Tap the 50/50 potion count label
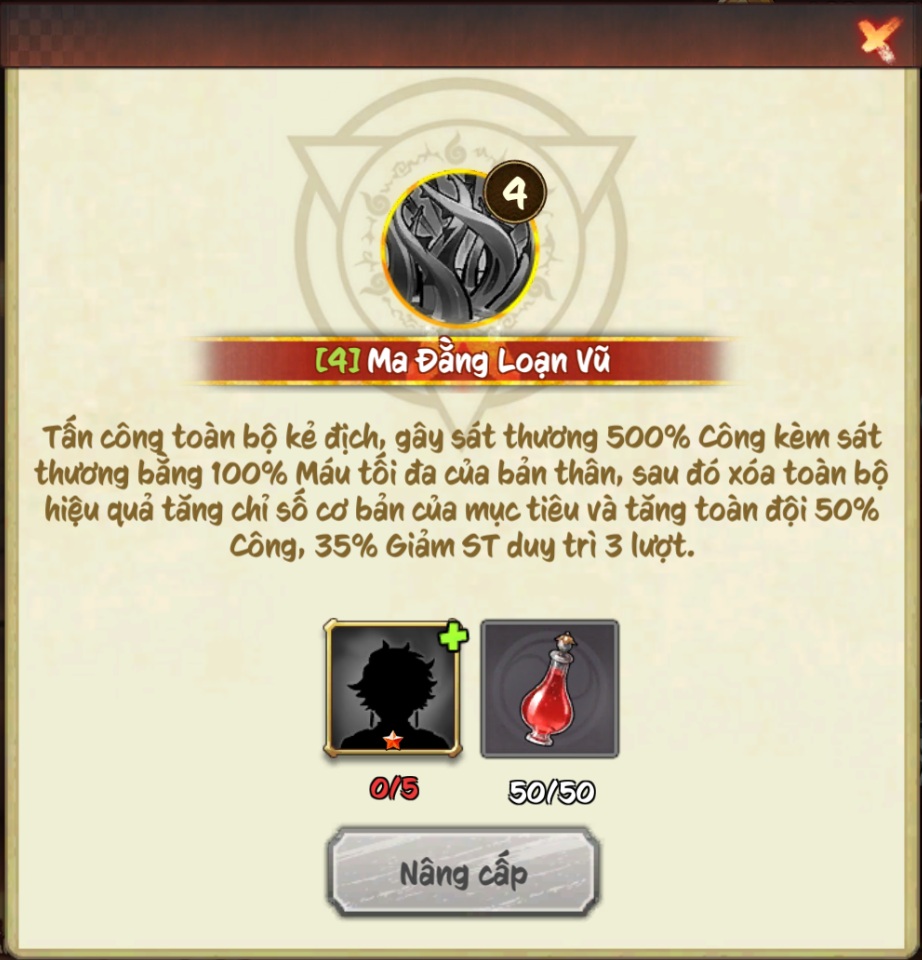This screenshot has width=922, height=960. coord(551,792)
